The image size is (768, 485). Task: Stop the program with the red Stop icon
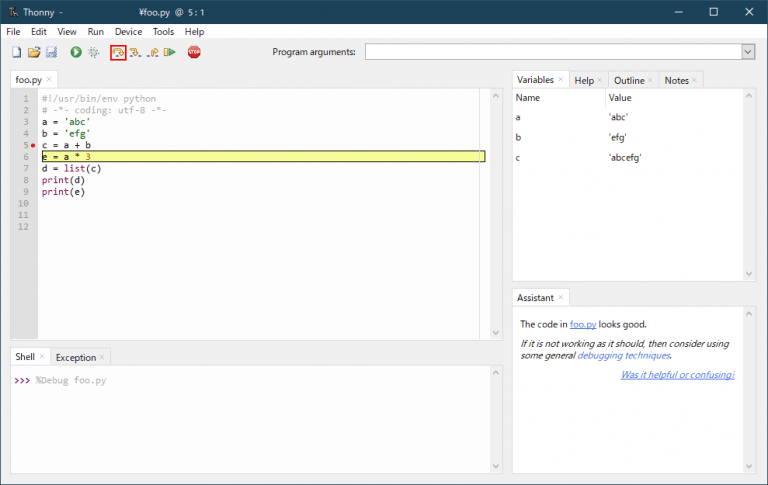coord(194,52)
